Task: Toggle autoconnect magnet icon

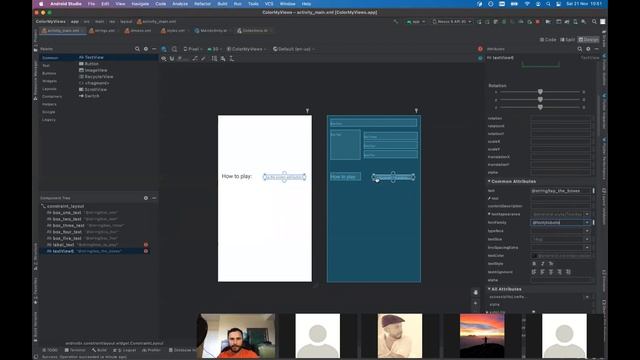Action: (172, 59)
